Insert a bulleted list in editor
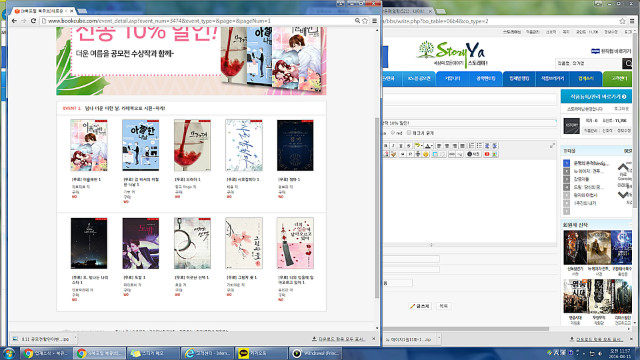 479,146
